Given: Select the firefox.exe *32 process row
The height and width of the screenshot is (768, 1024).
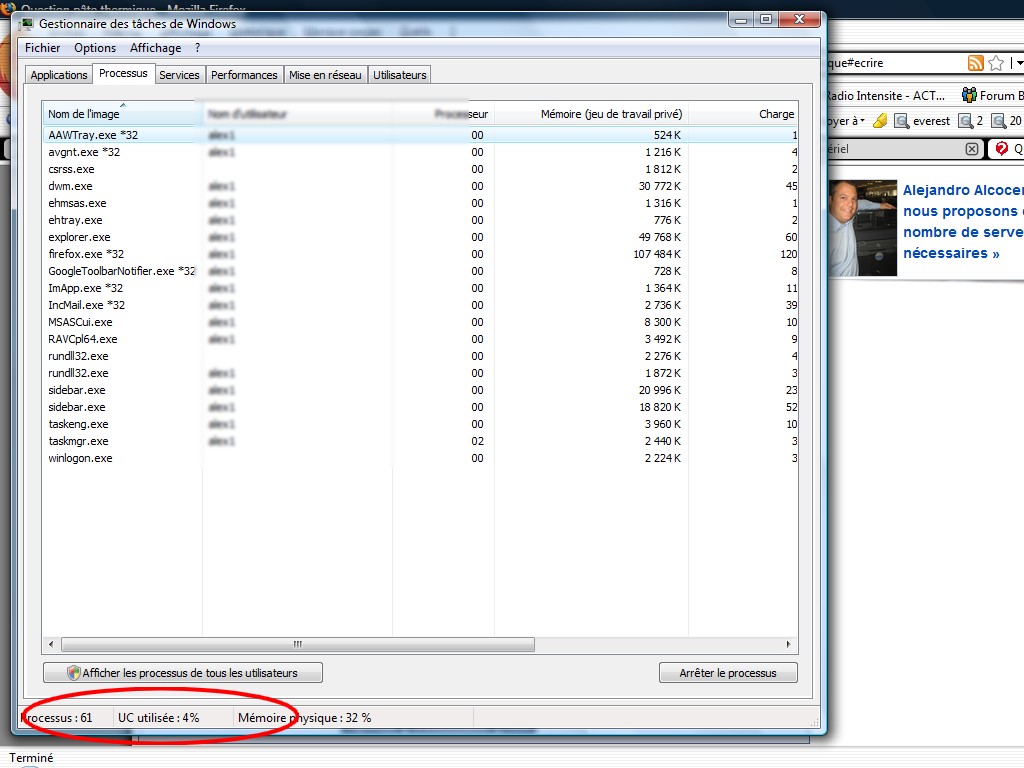Looking at the screenshot, I should pyautogui.click(x=85, y=254).
